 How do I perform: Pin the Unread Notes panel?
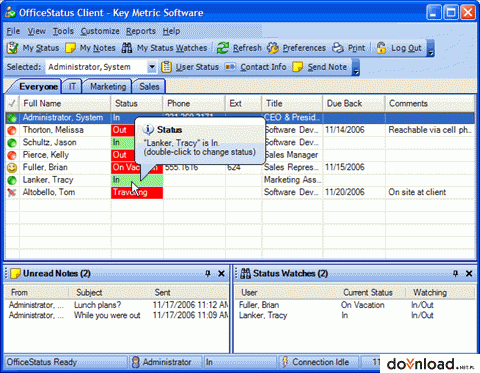click(208, 274)
